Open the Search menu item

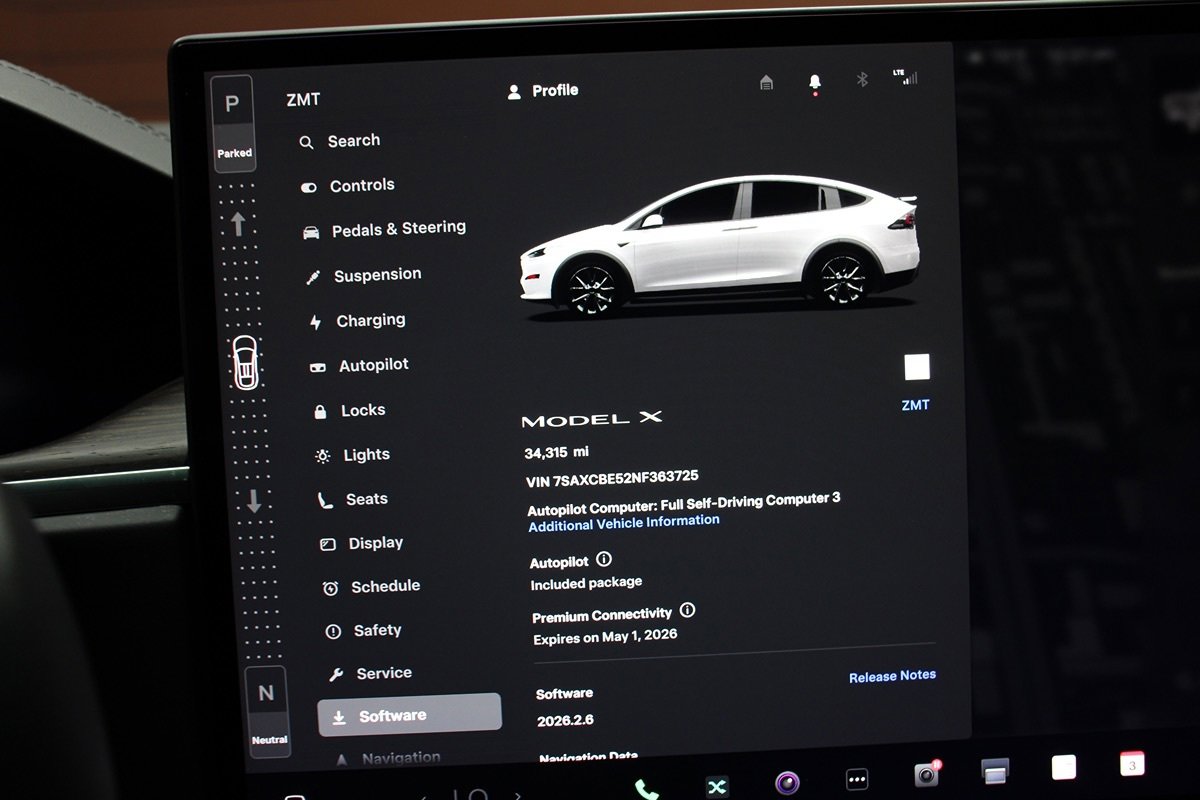[339, 142]
